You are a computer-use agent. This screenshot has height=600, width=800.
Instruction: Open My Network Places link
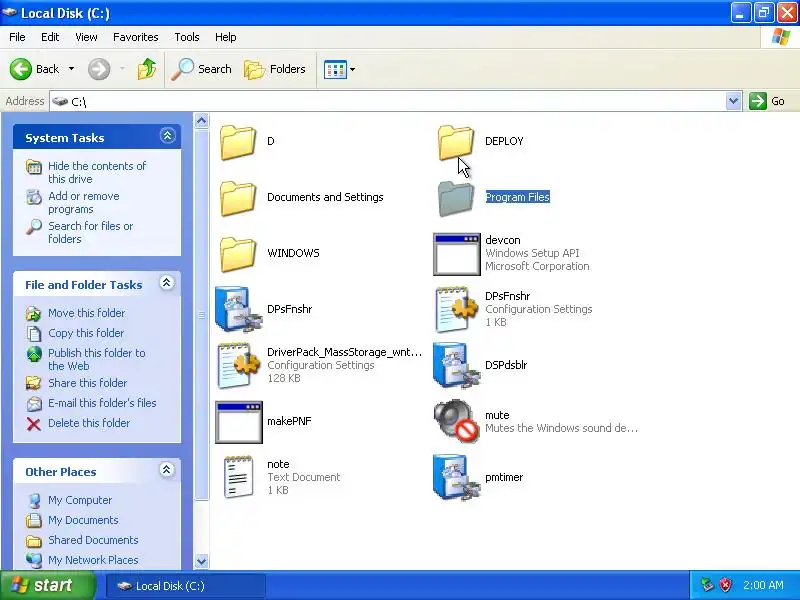(x=93, y=560)
